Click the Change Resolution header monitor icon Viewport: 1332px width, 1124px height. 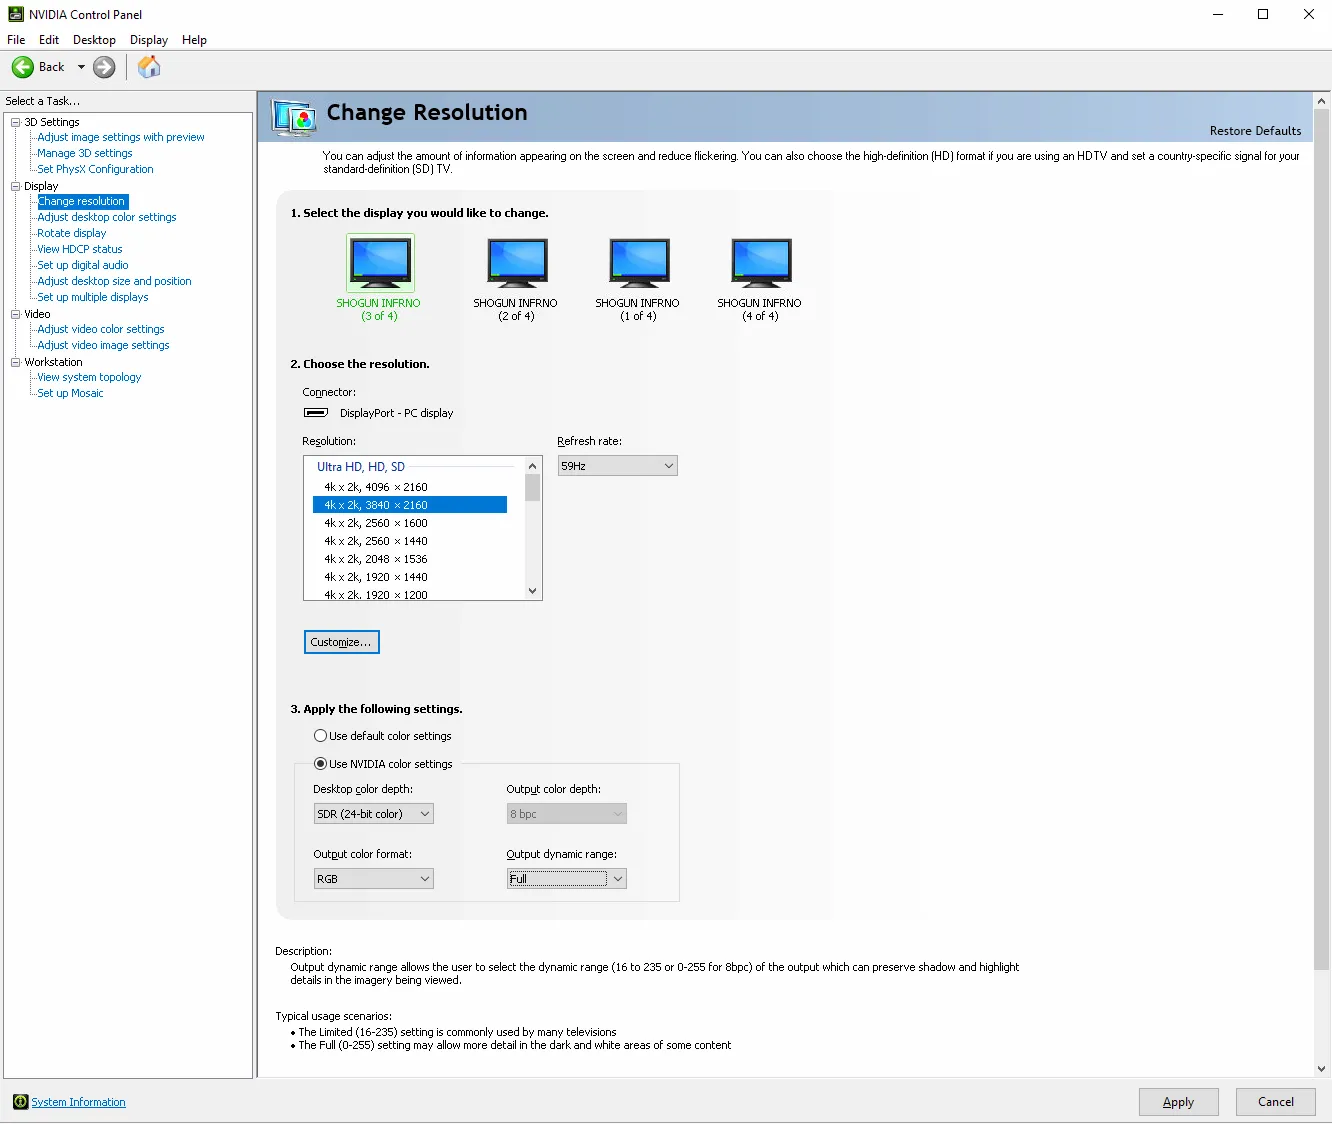[294, 118]
